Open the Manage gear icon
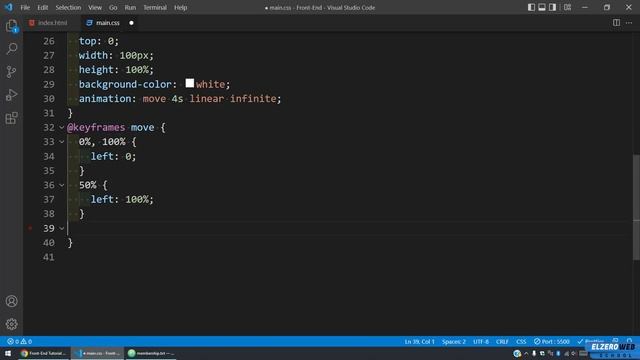 tap(11, 324)
